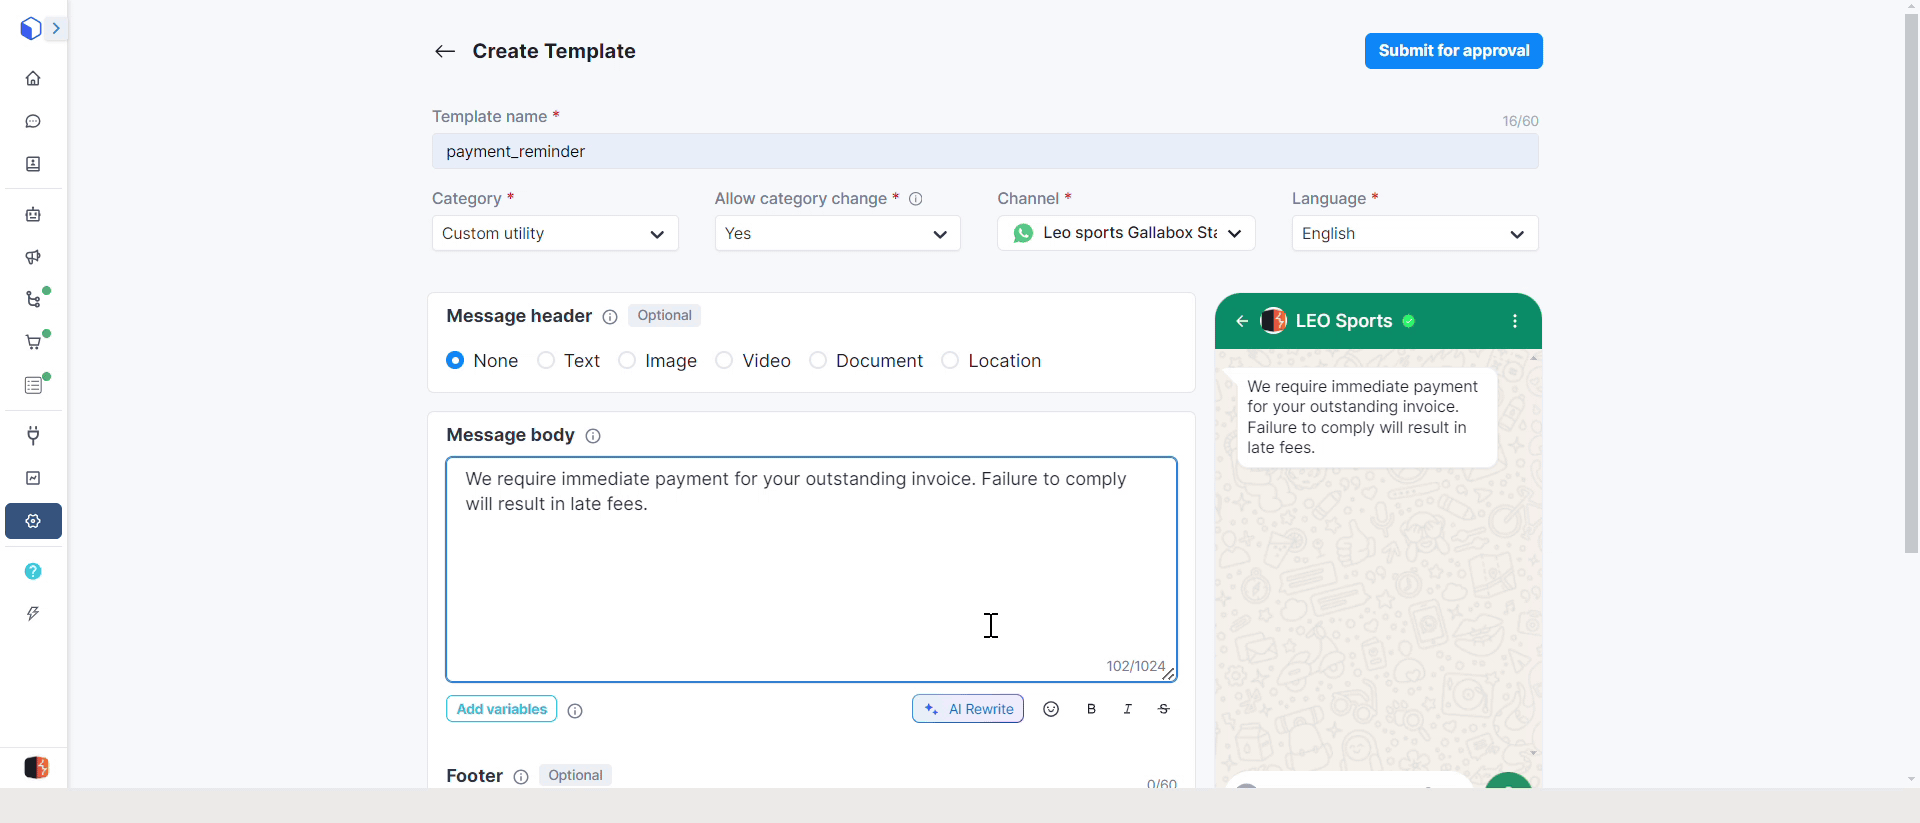This screenshot has width=1920, height=823.
Task: Open the shopping cart icon in sidebar
Action: [33, 342]
